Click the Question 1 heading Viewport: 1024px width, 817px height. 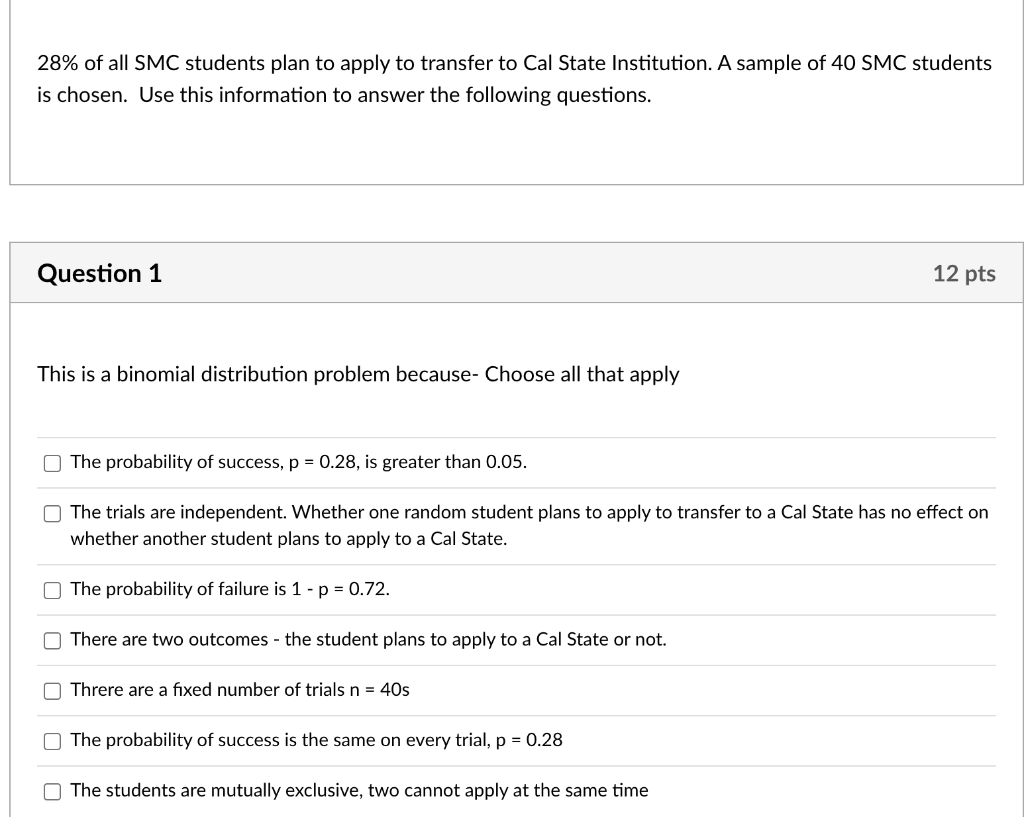[98, 273]
